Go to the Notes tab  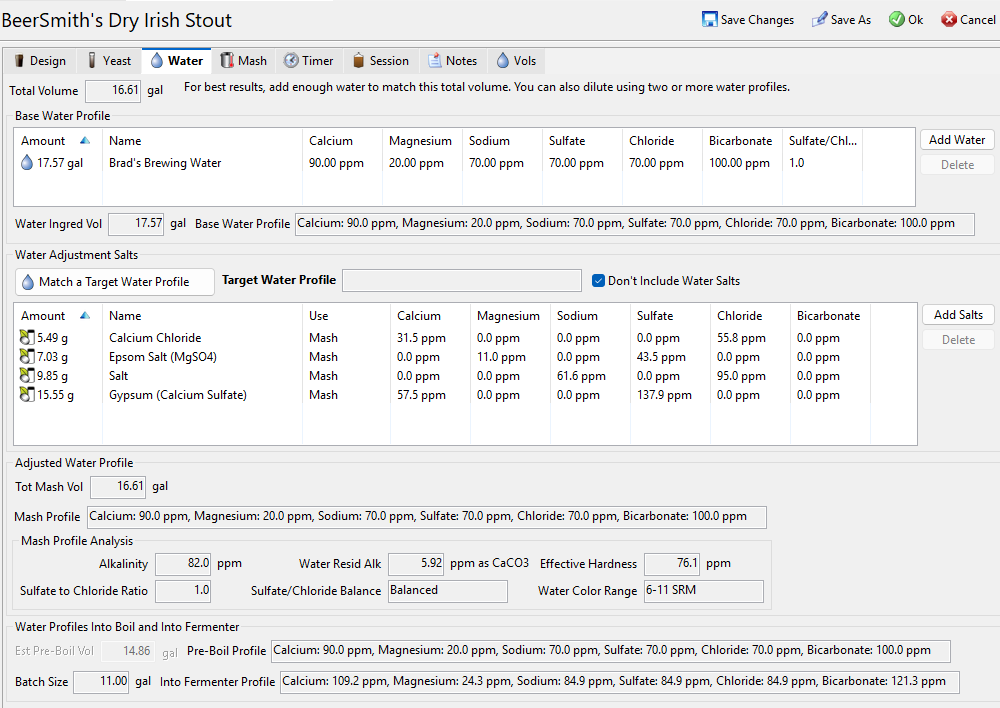click(x=453, y=61)
